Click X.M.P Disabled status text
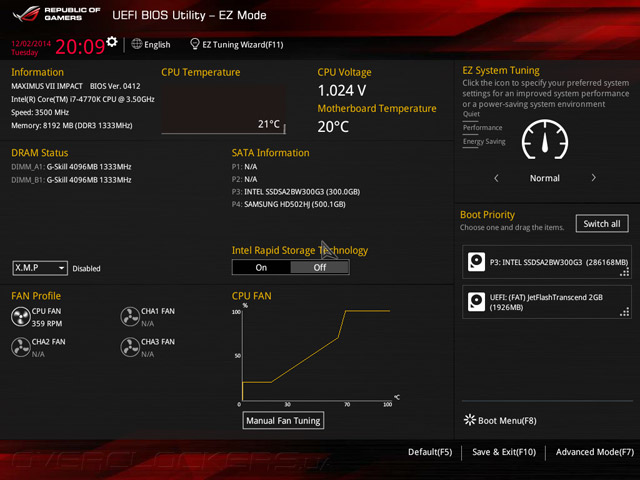The image size is (640, 480). pyautogui.click(x=87, y=269)
